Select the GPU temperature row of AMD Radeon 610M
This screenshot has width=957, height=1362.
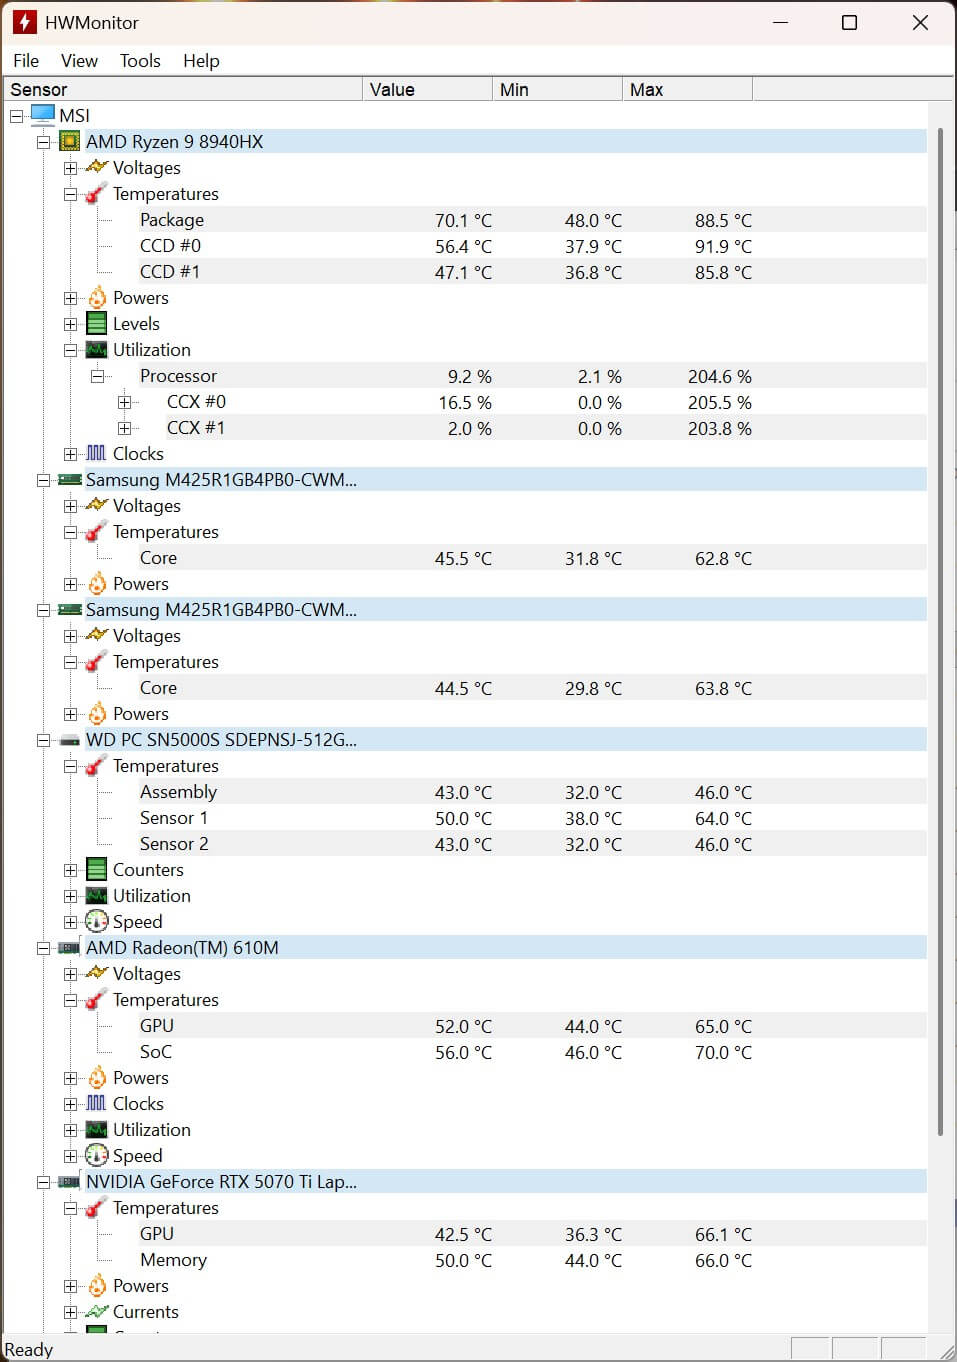click(300, 1025)
